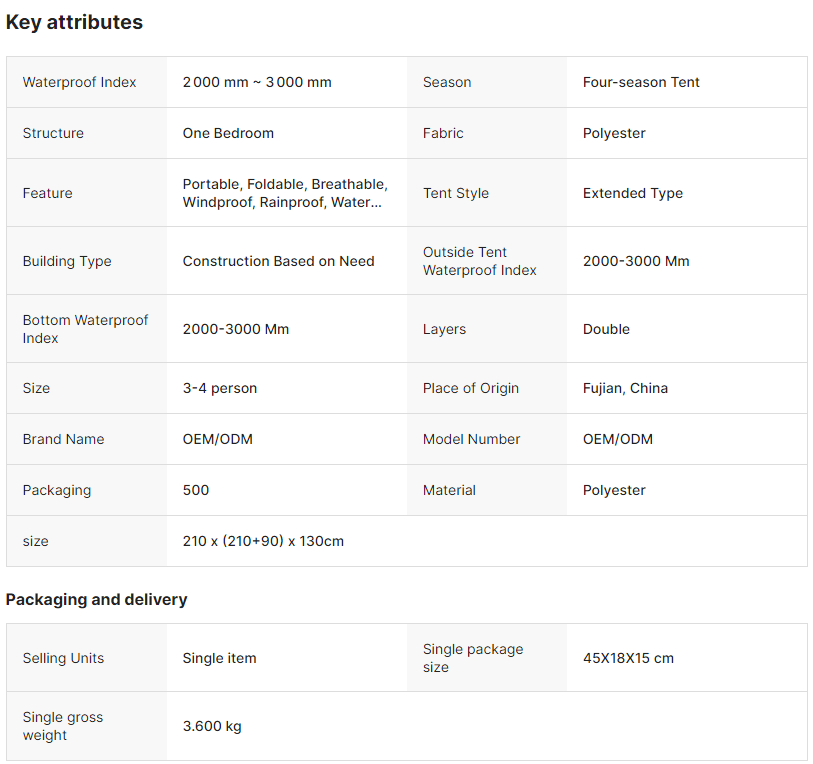The width and height of the screenshot is (813, 764).
Task: Select the Packaging value 500
Action: pos(196,490)
